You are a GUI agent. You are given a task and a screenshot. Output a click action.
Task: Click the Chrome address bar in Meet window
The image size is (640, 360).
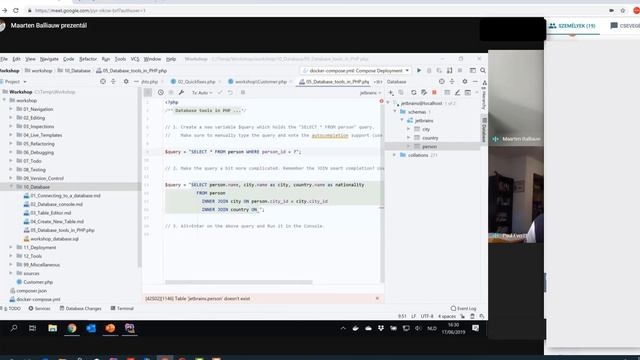318,10
